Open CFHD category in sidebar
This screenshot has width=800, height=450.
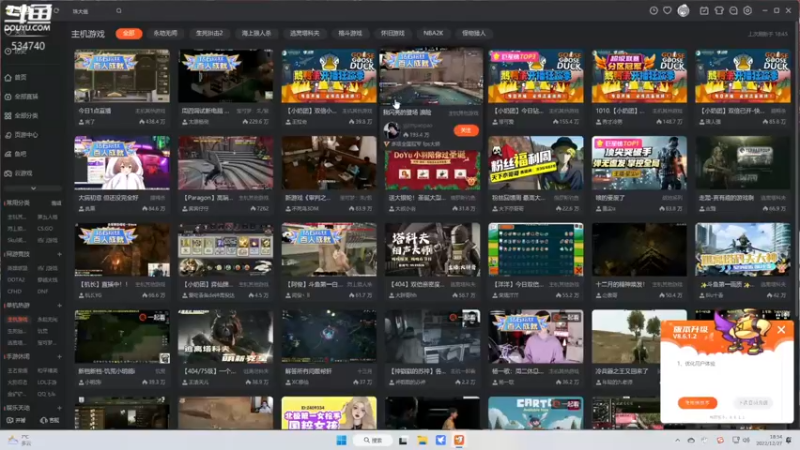[x=14, y=291]
